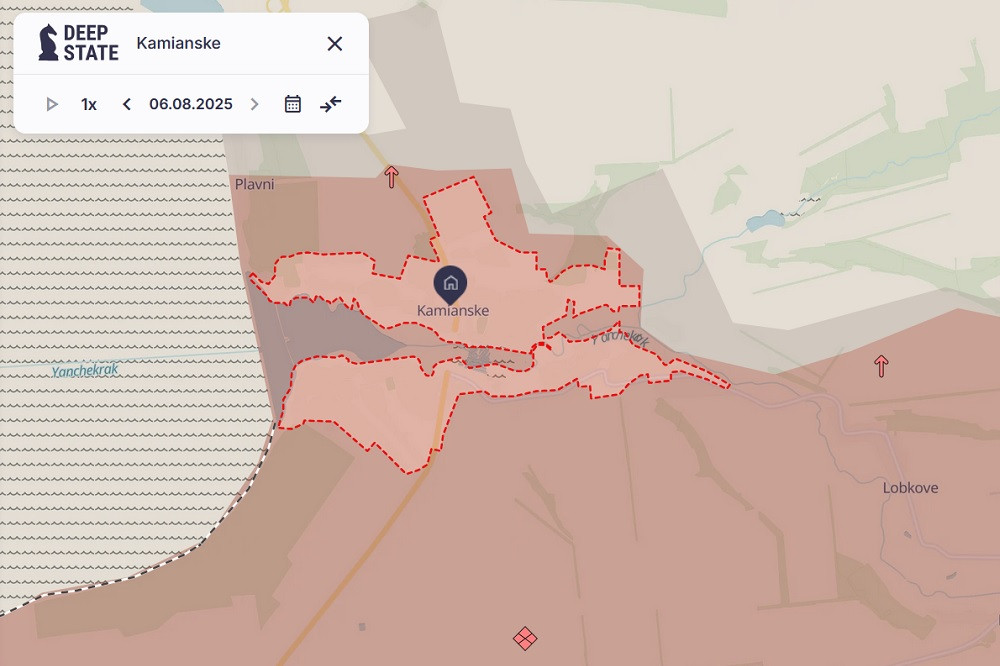Click the Kamianske title in the panel
This screenshot has width=1000, height=666.
(x=178, y=43)
